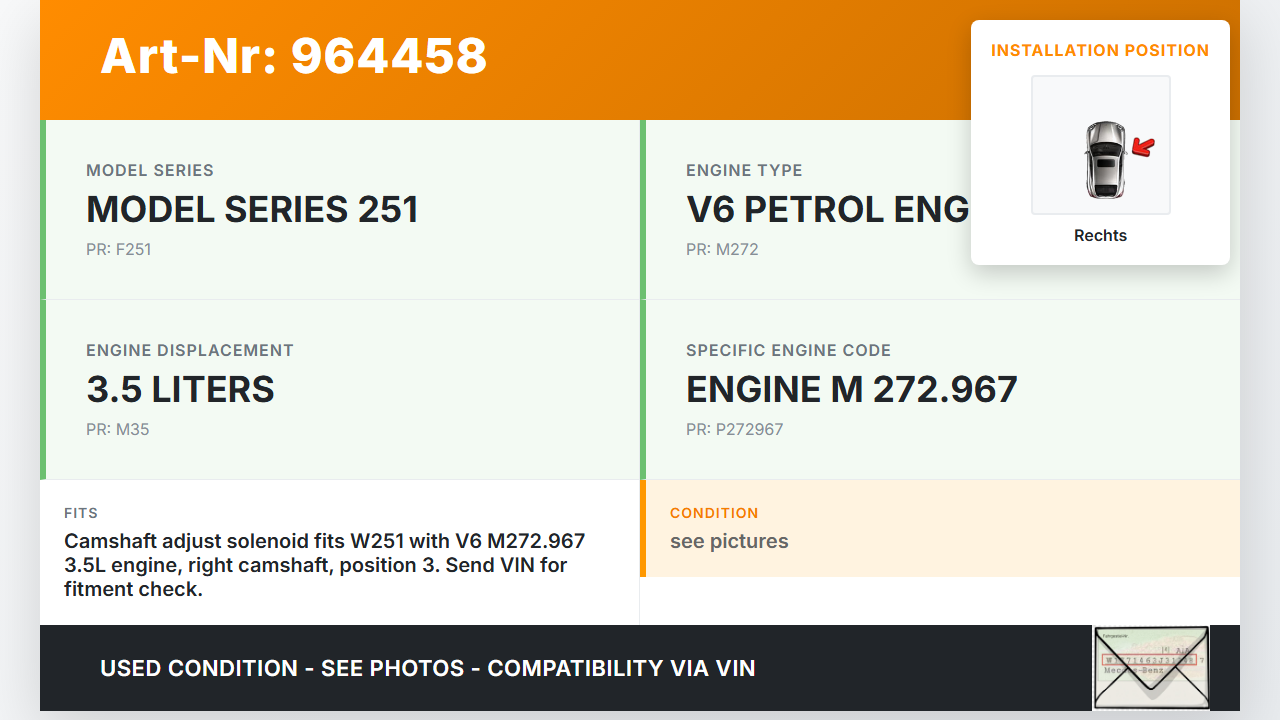
Task: Select the V6 PETROL engine type value
Action: [827, 209]
